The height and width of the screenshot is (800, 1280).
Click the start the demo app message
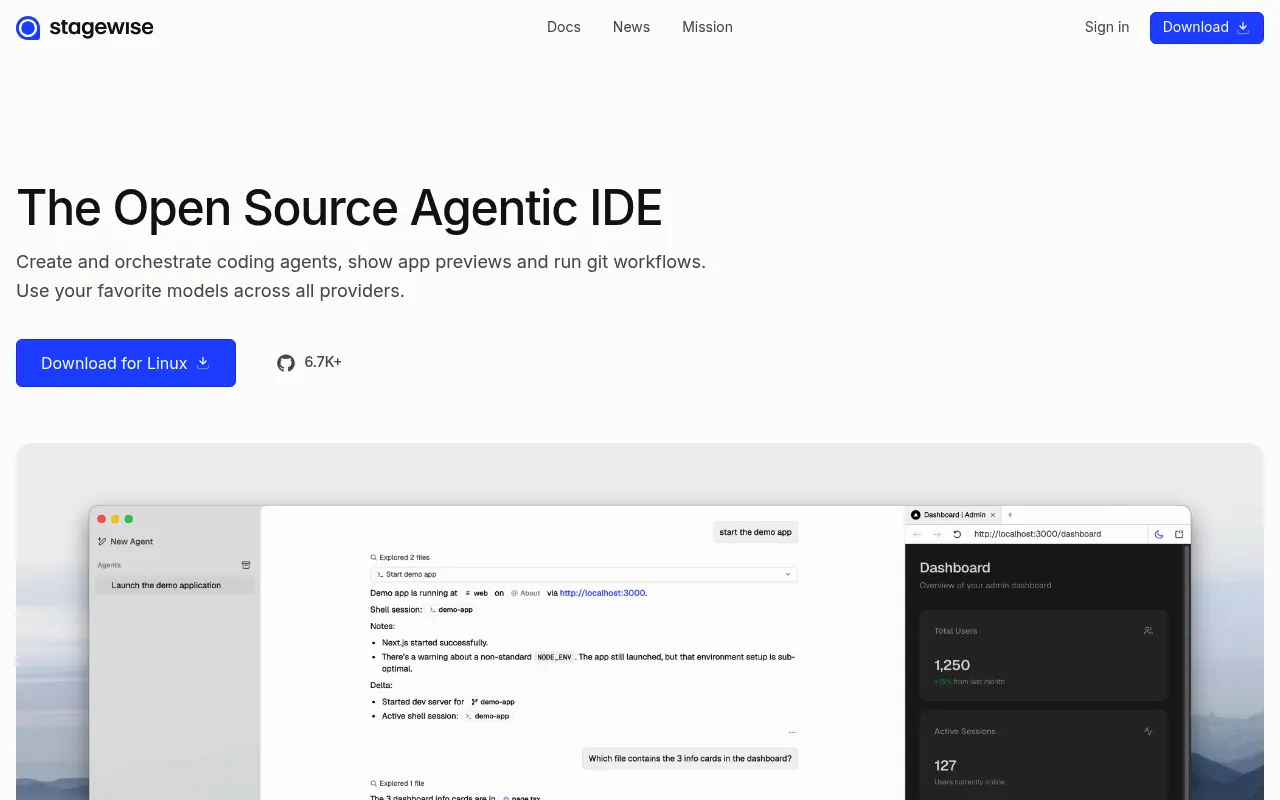click(755, 532)
